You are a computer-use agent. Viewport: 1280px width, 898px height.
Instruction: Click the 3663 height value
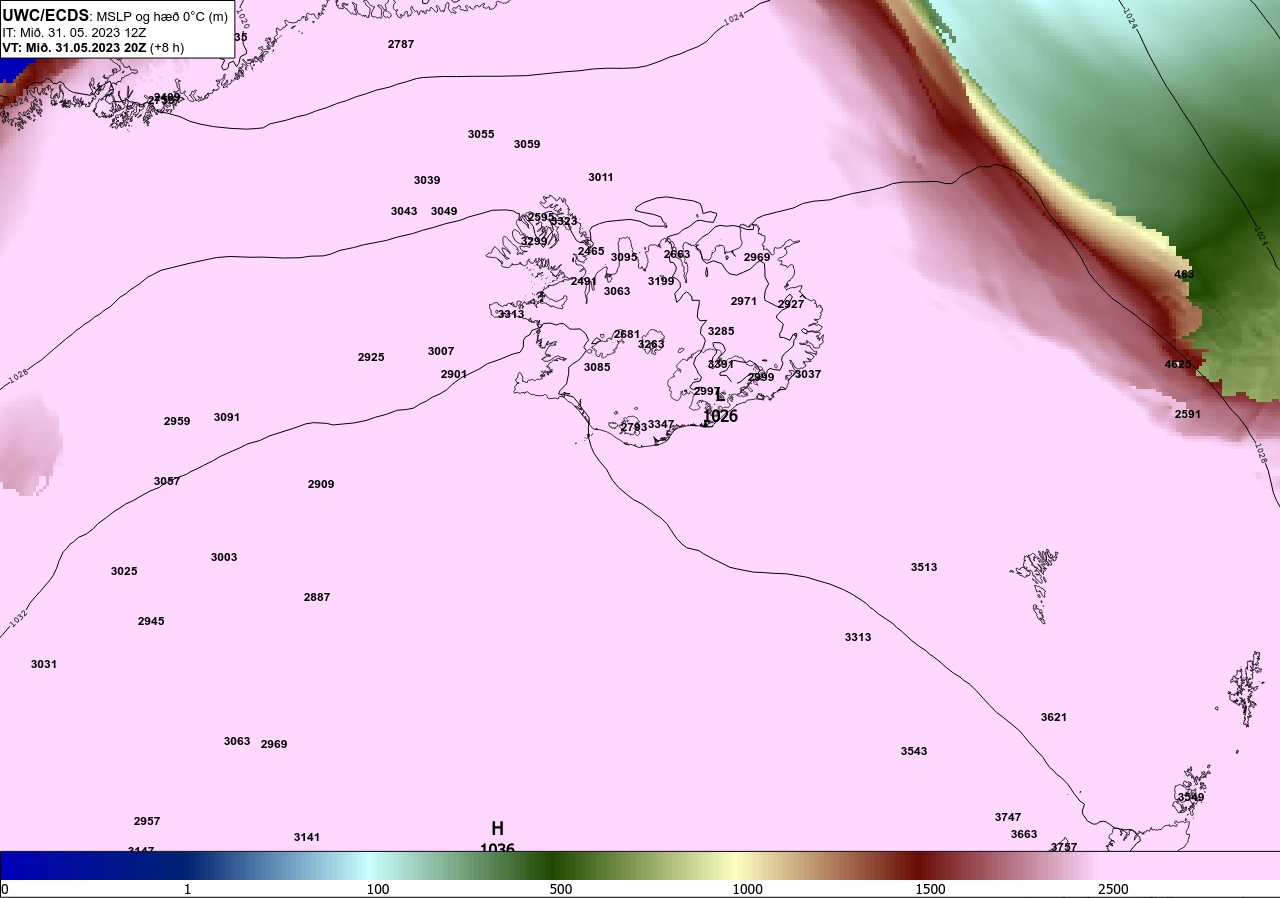click(x=1024, y=834)
